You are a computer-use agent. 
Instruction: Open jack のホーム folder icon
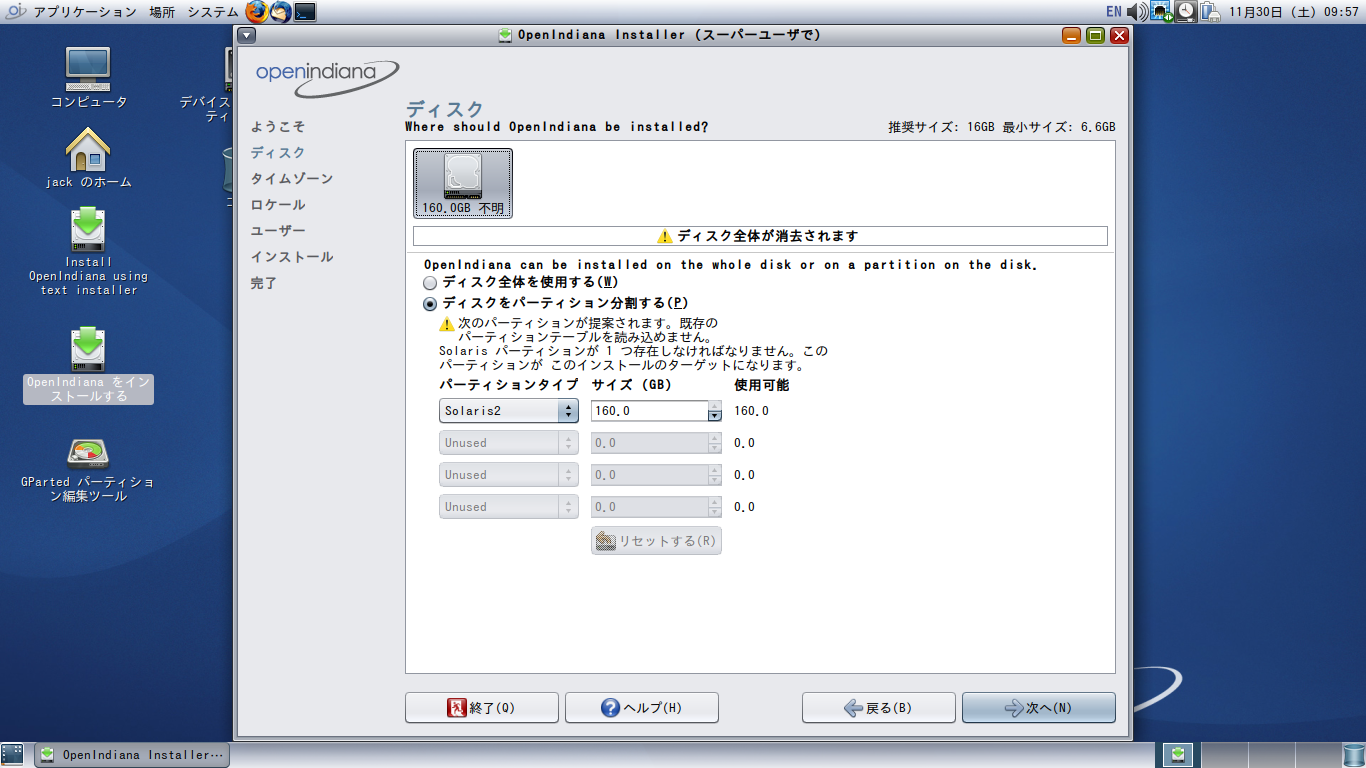point(89,158)
